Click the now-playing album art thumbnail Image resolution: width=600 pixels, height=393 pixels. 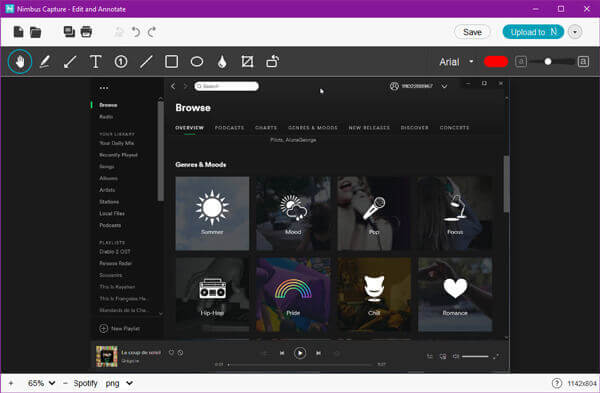click(x=106, y=356)
